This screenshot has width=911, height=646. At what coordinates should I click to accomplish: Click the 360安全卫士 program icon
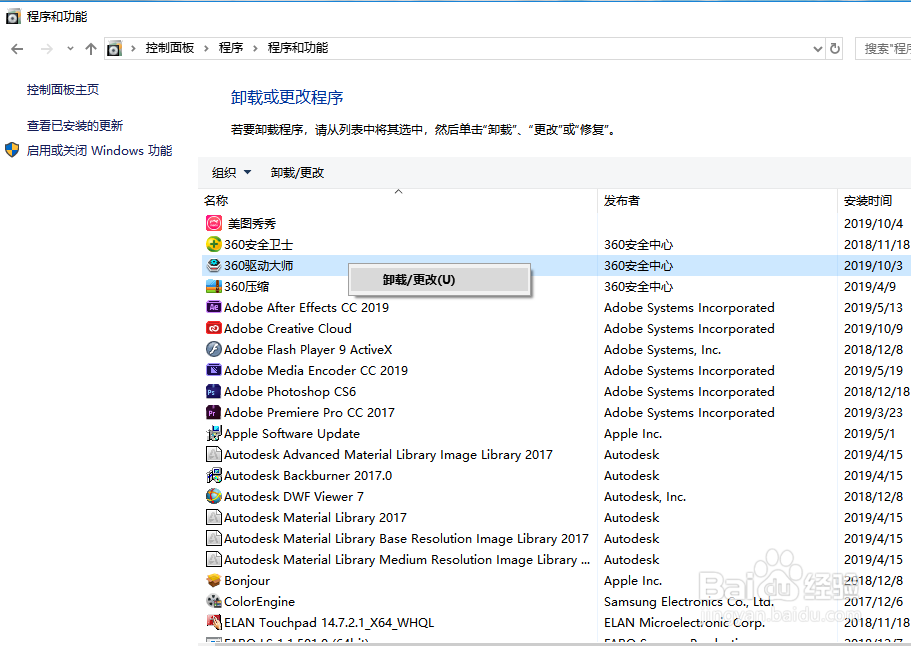point(214,244)
